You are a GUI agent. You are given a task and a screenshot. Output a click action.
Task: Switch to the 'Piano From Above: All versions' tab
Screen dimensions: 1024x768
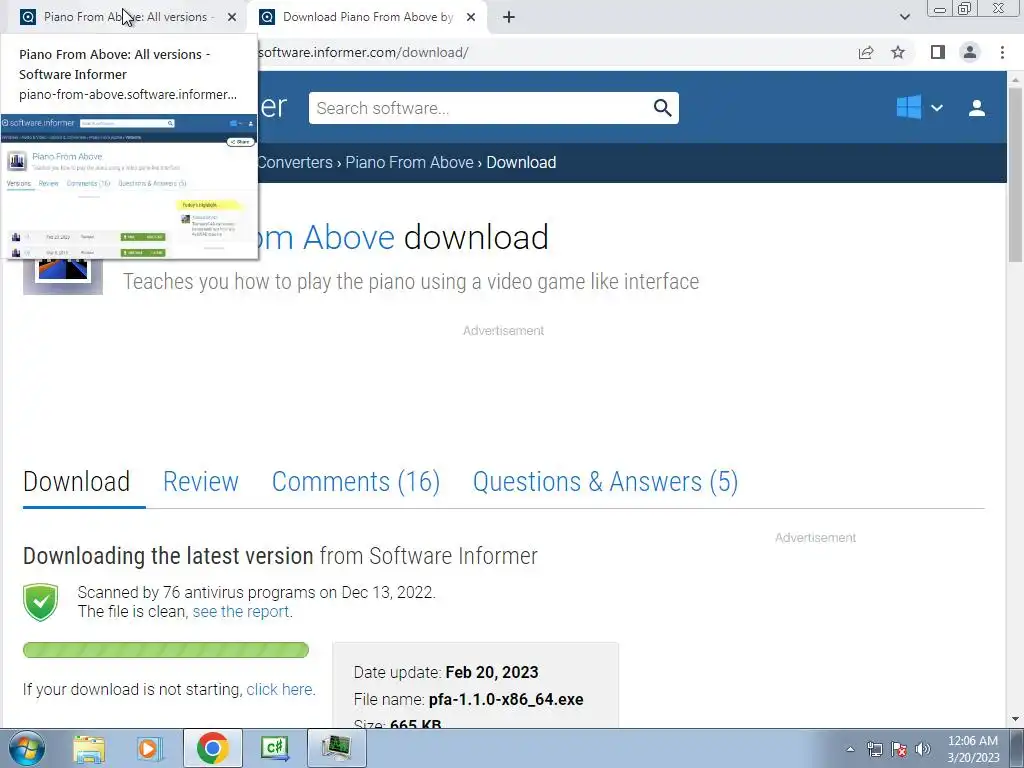(x=124, y=17)
